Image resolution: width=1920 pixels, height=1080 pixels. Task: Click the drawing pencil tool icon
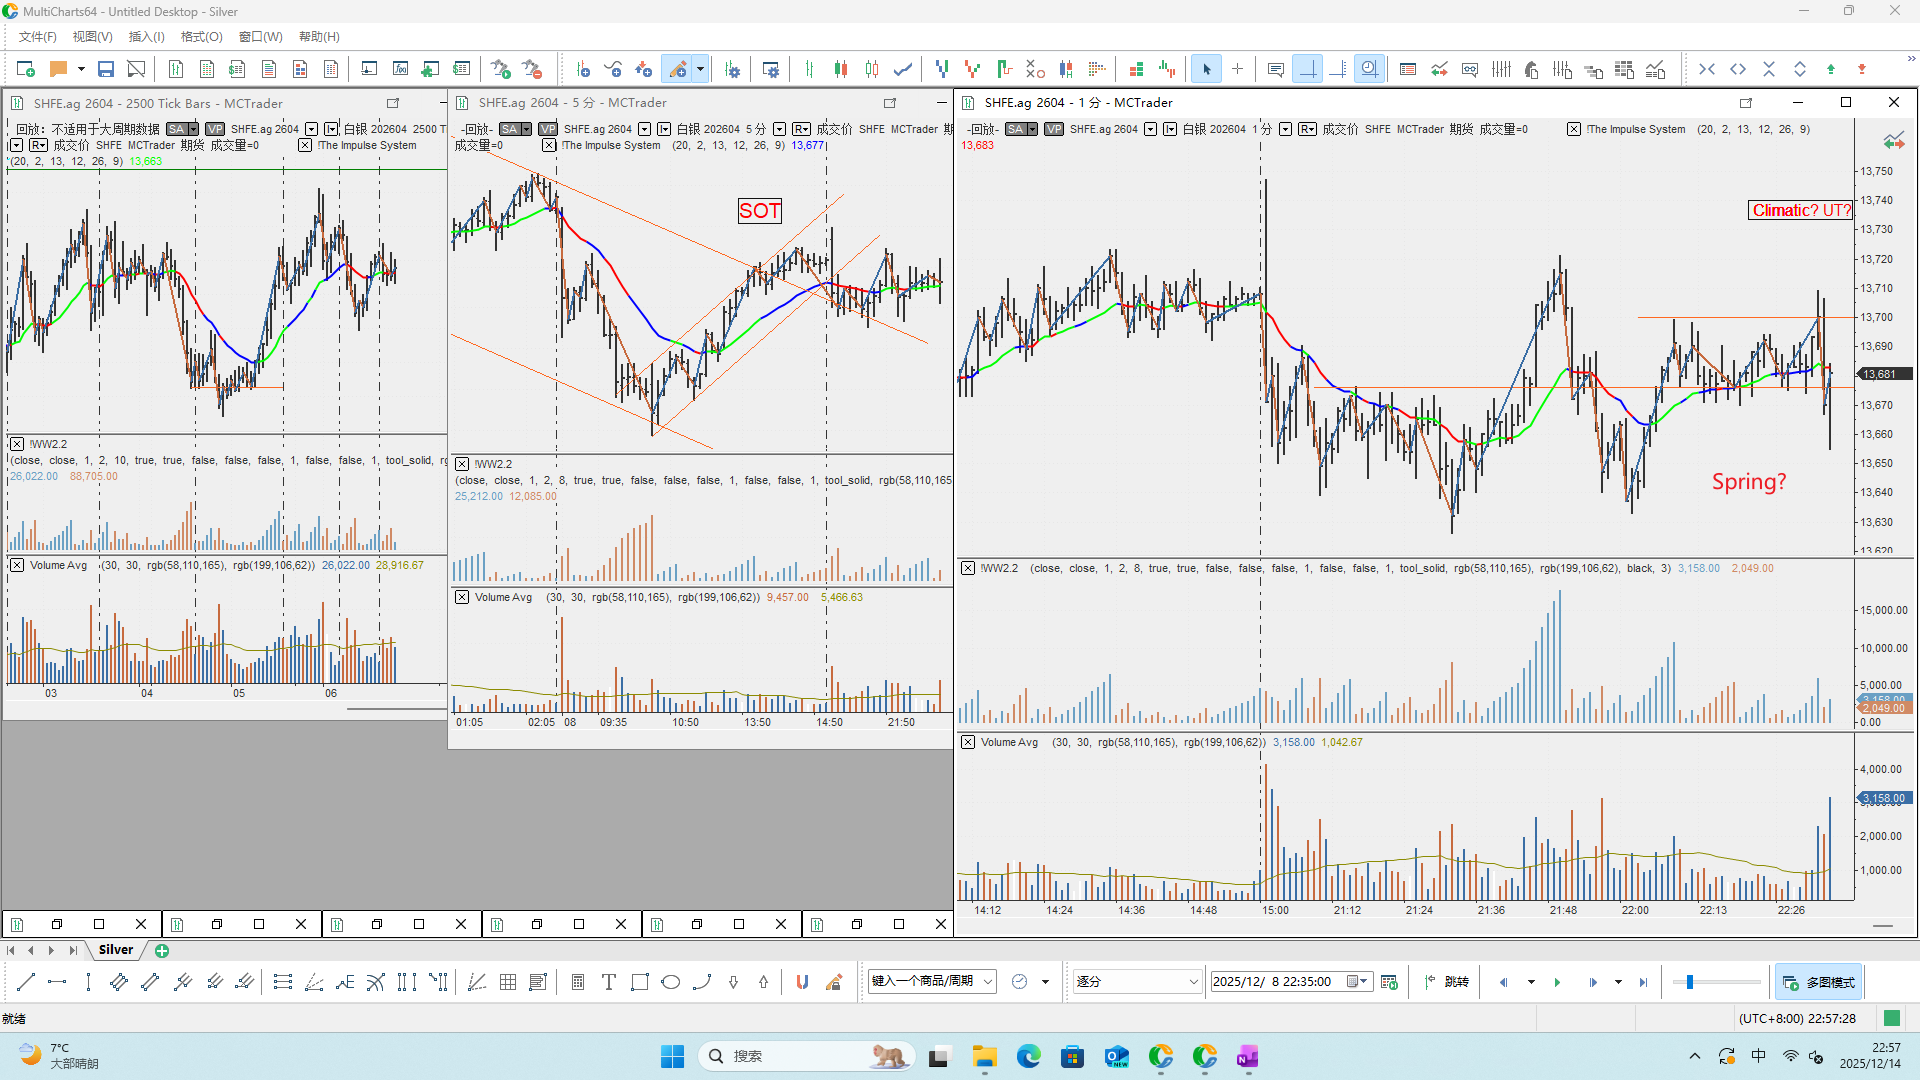pos(678,69)
